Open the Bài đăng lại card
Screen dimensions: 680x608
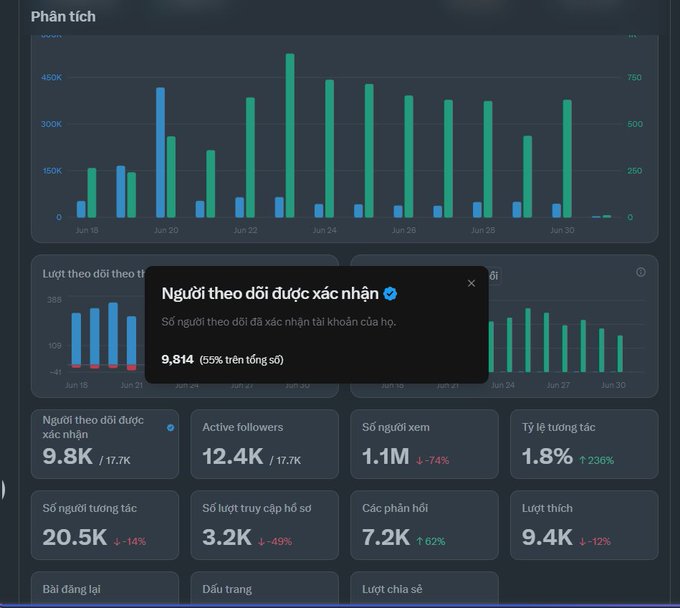pyautogui.click(x=105, y=588)
